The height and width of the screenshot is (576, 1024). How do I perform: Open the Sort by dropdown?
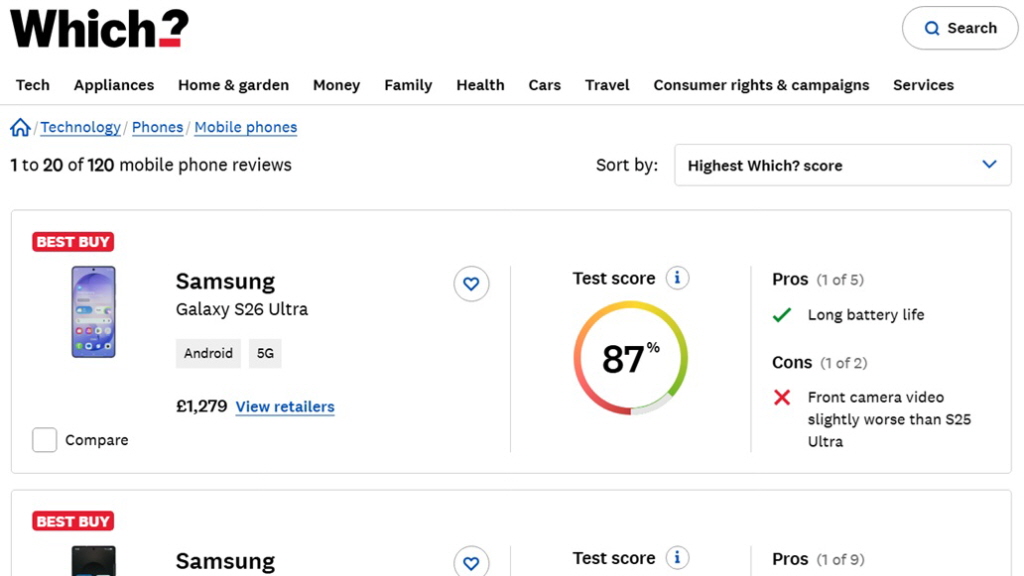843,165
